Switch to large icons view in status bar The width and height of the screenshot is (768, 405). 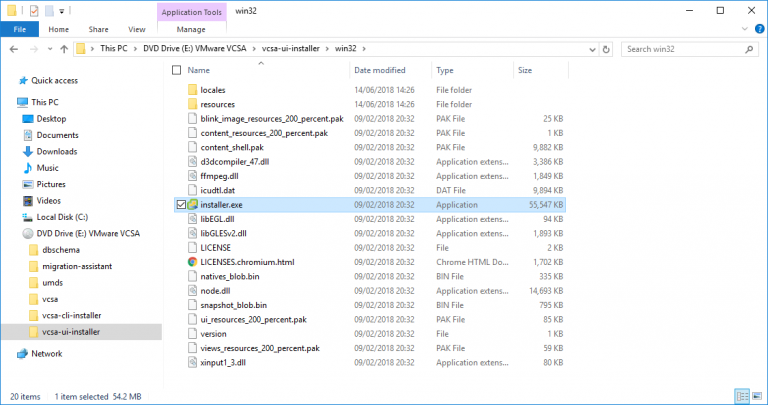[757, 396]
